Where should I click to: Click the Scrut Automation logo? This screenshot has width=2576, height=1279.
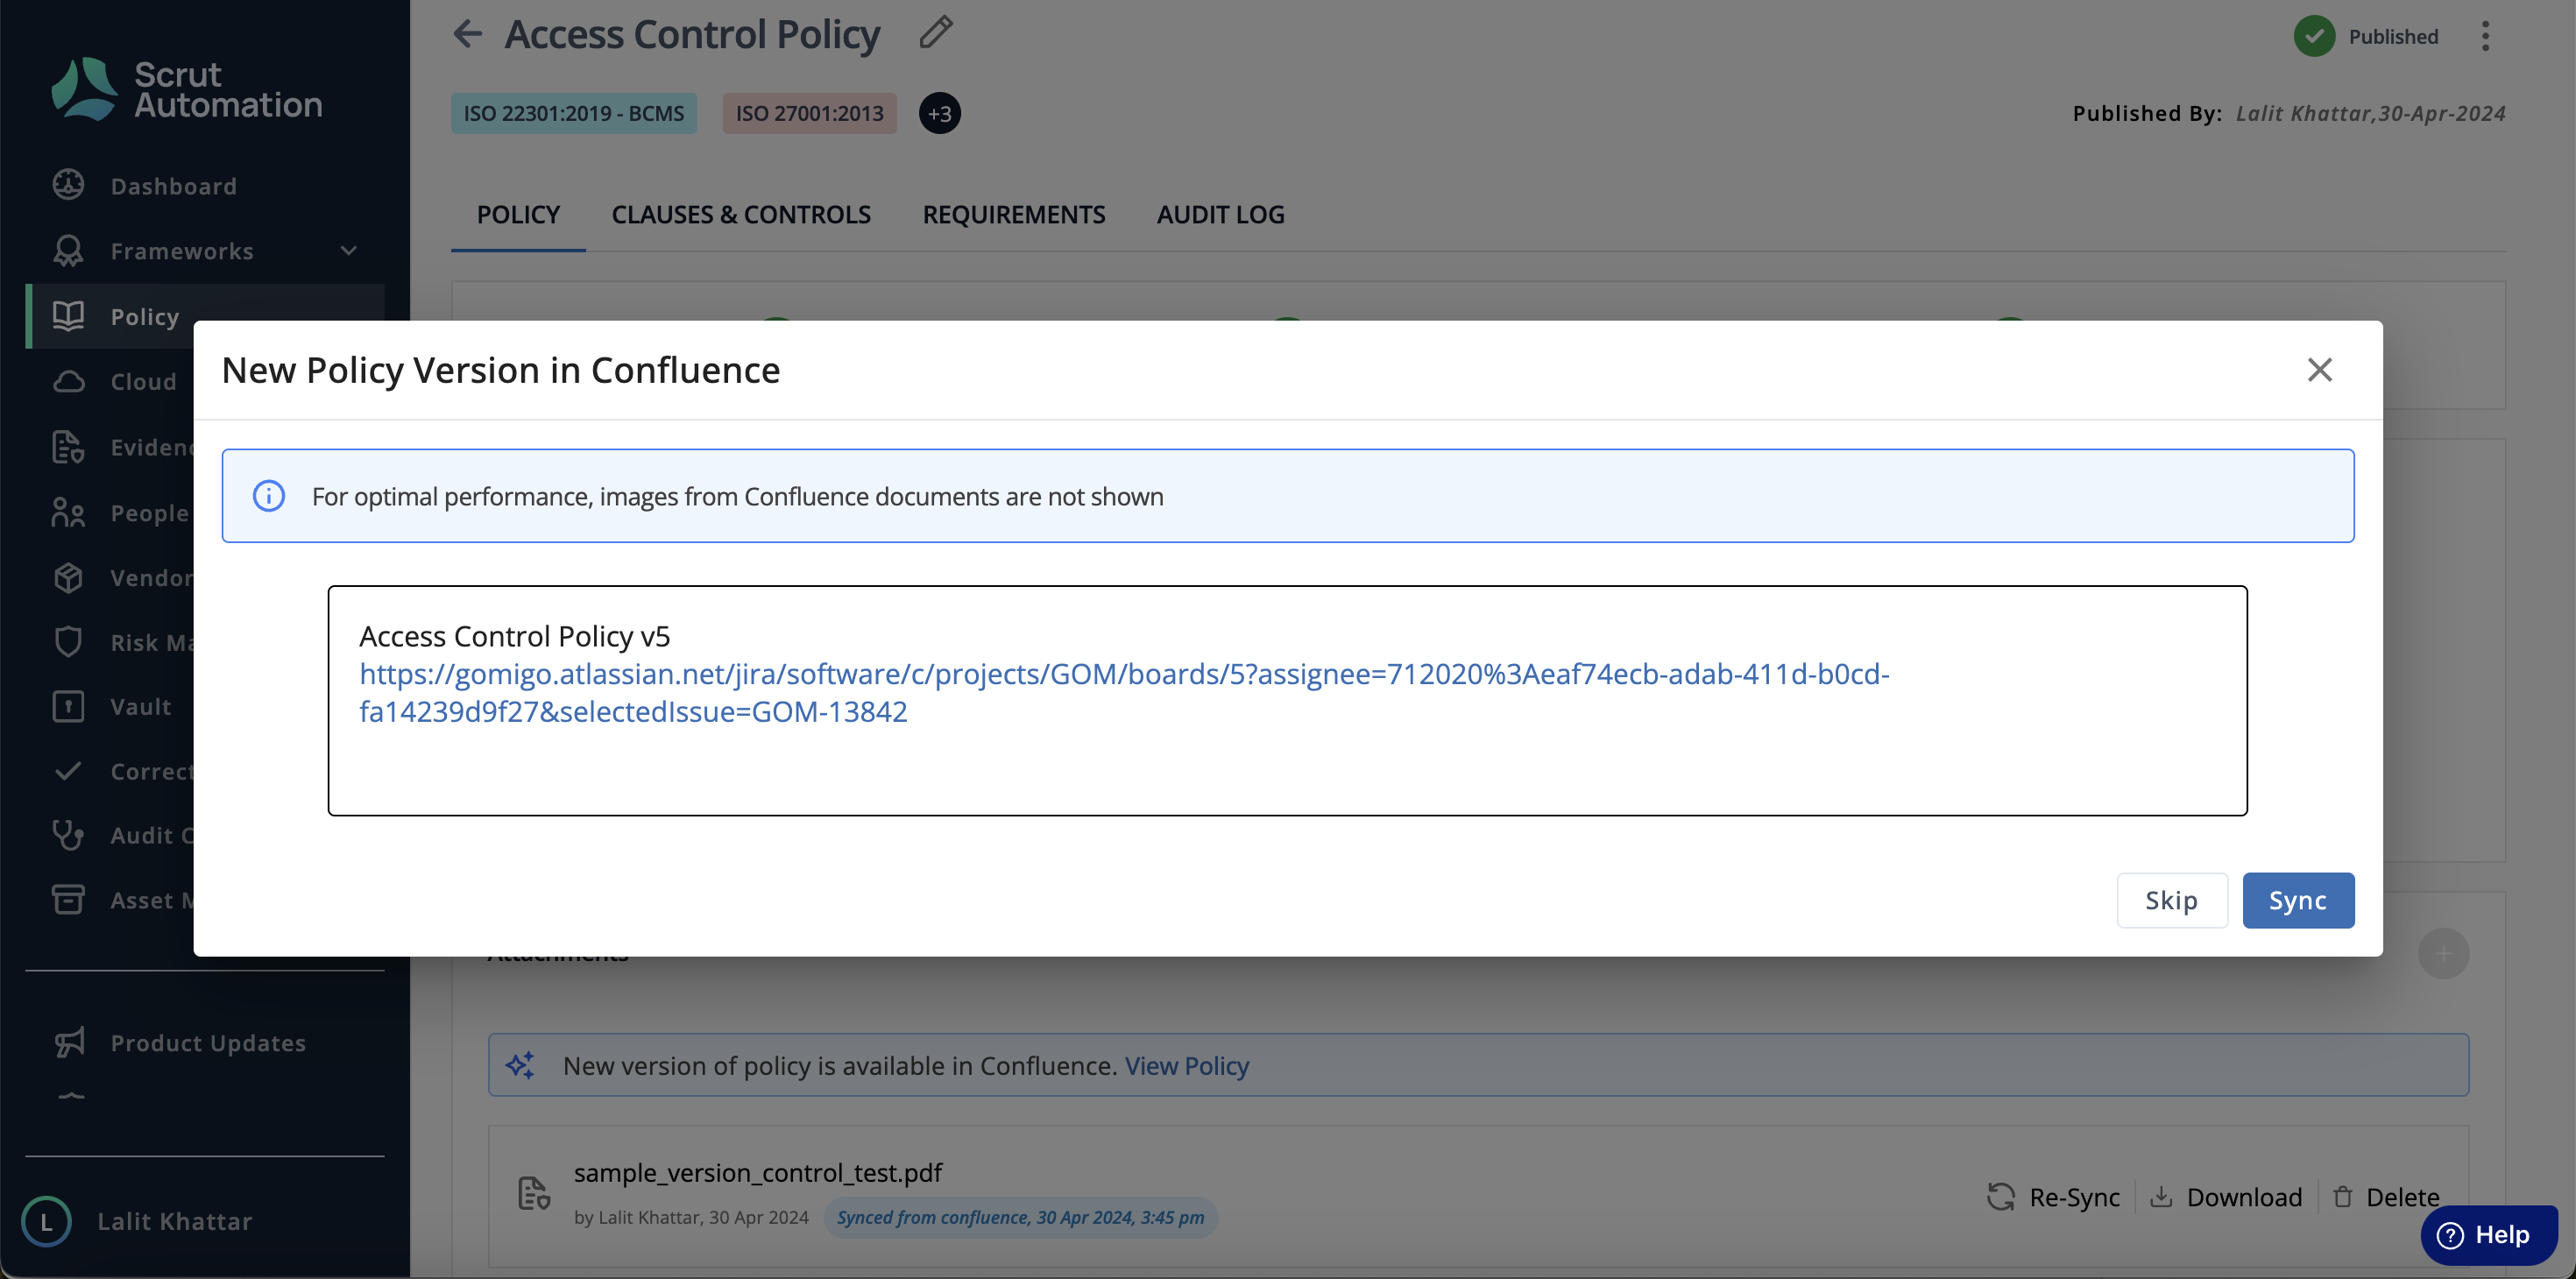tap(187, 89)
